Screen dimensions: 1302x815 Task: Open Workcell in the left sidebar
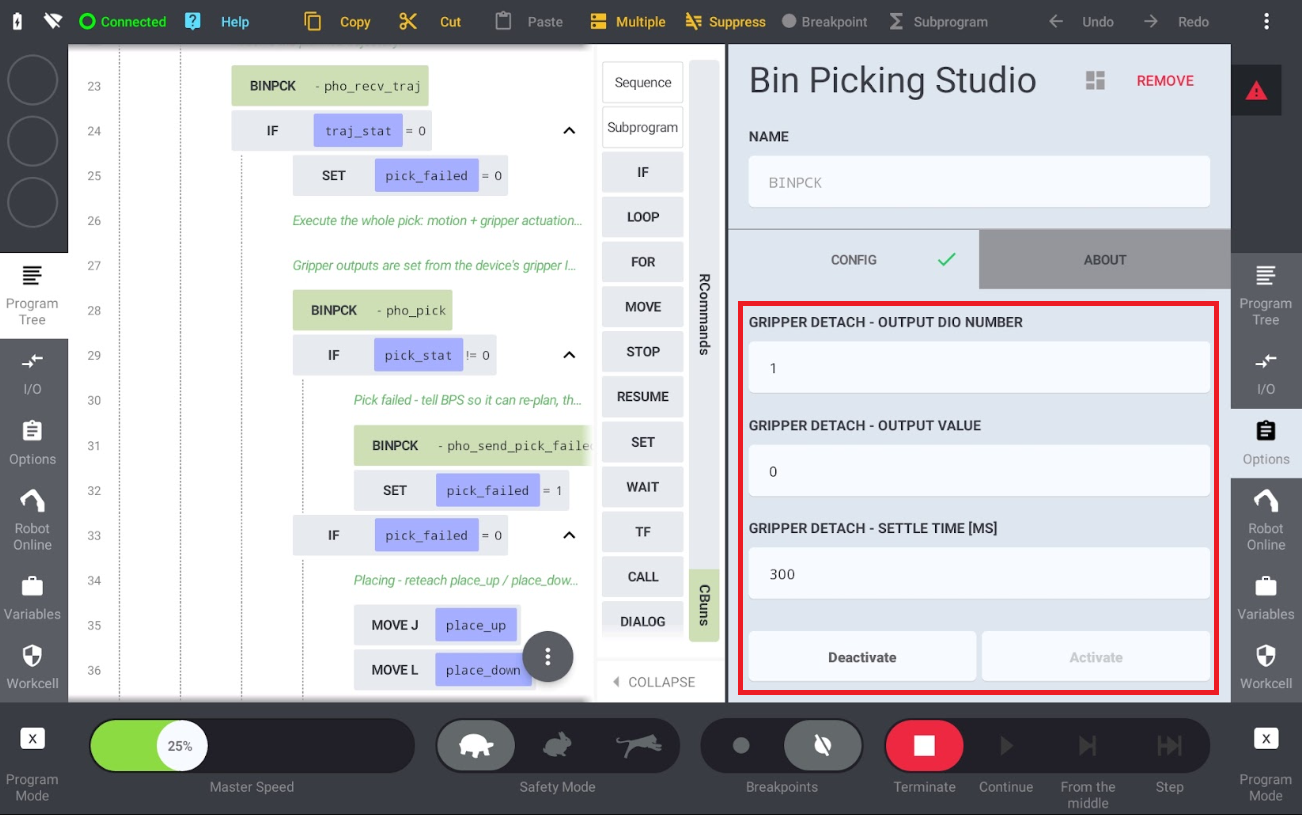33,668
